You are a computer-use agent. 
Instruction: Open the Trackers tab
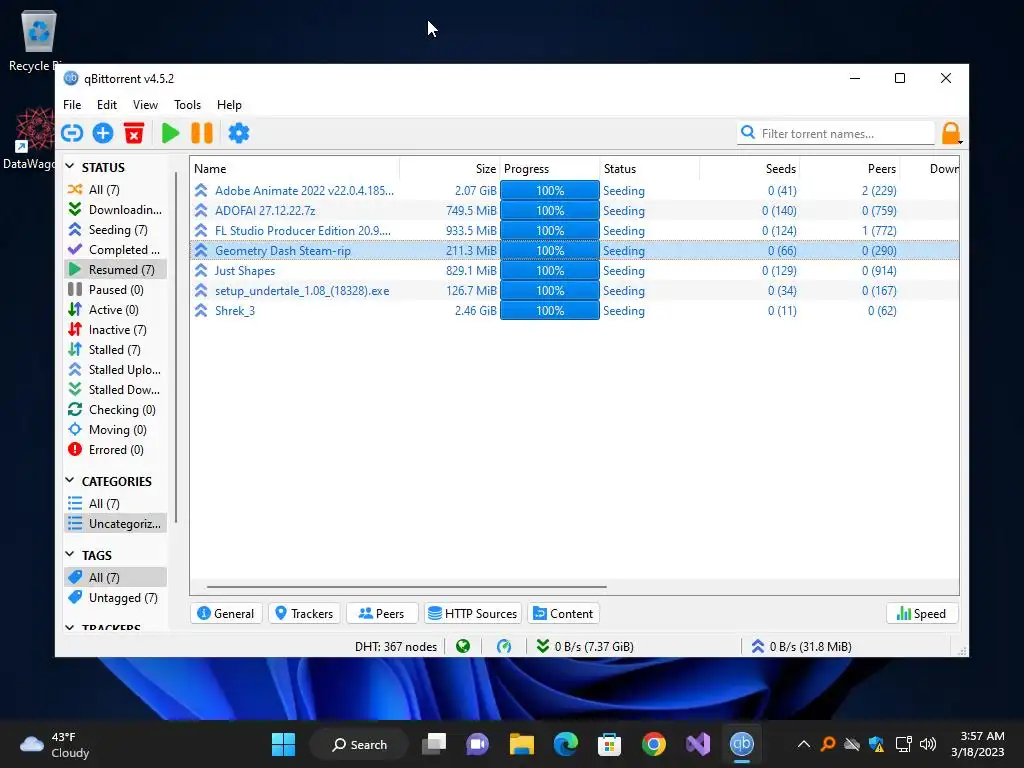[x=304, y=613]
